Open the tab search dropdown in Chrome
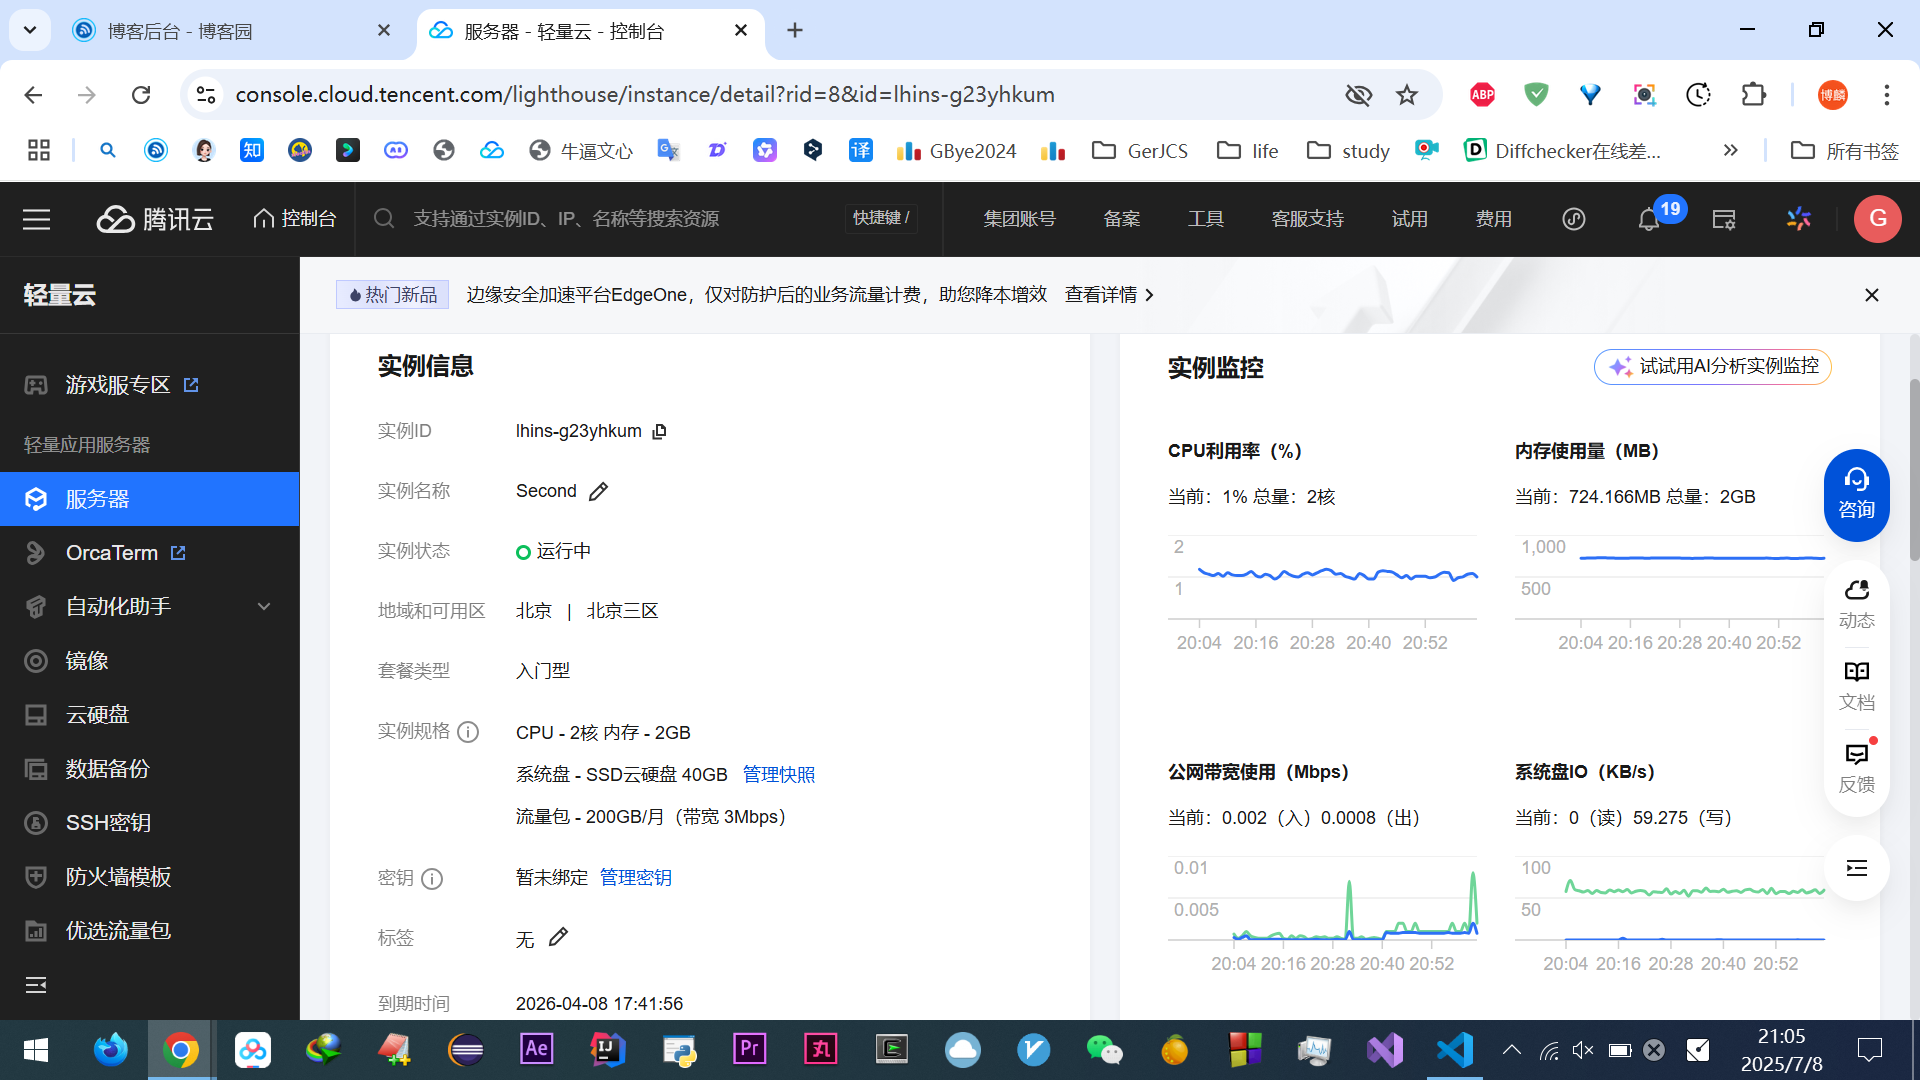Viewport: 1920px width, 1080px height. [x=30, y=30]
